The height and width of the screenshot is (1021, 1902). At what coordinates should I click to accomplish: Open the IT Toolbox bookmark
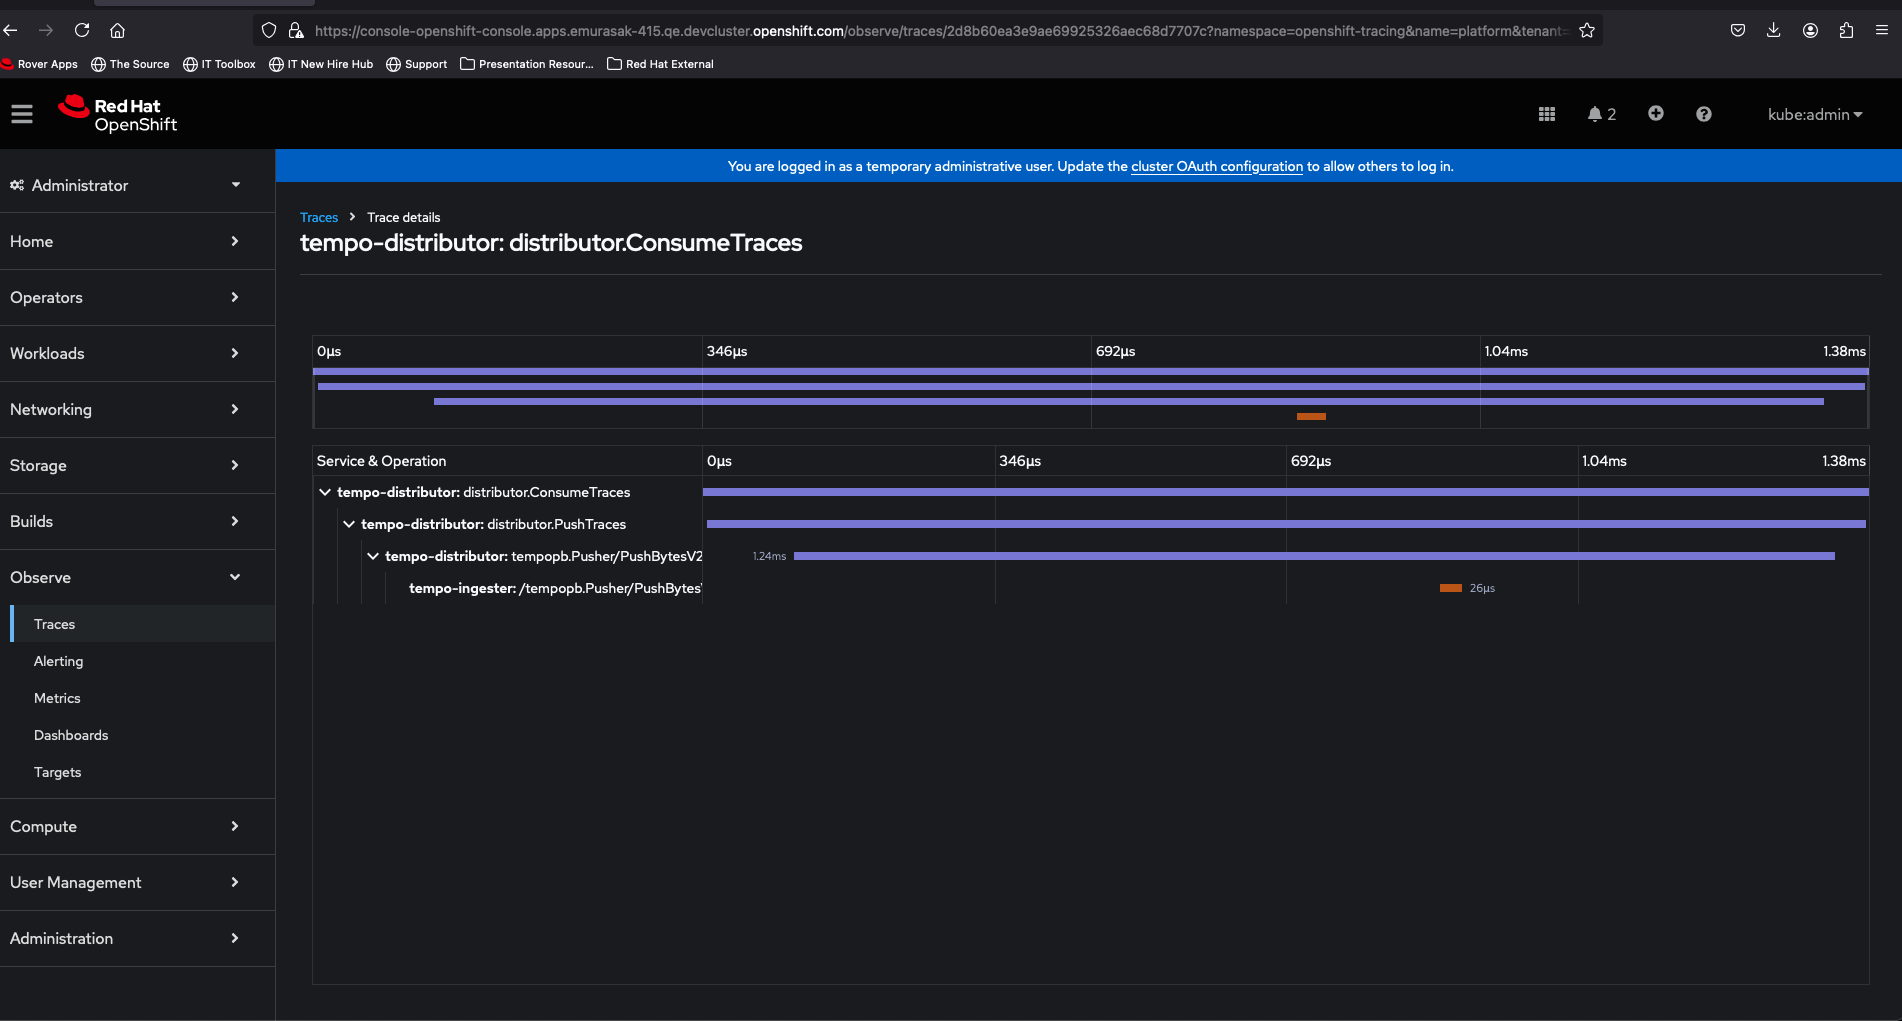click(219, 64)
